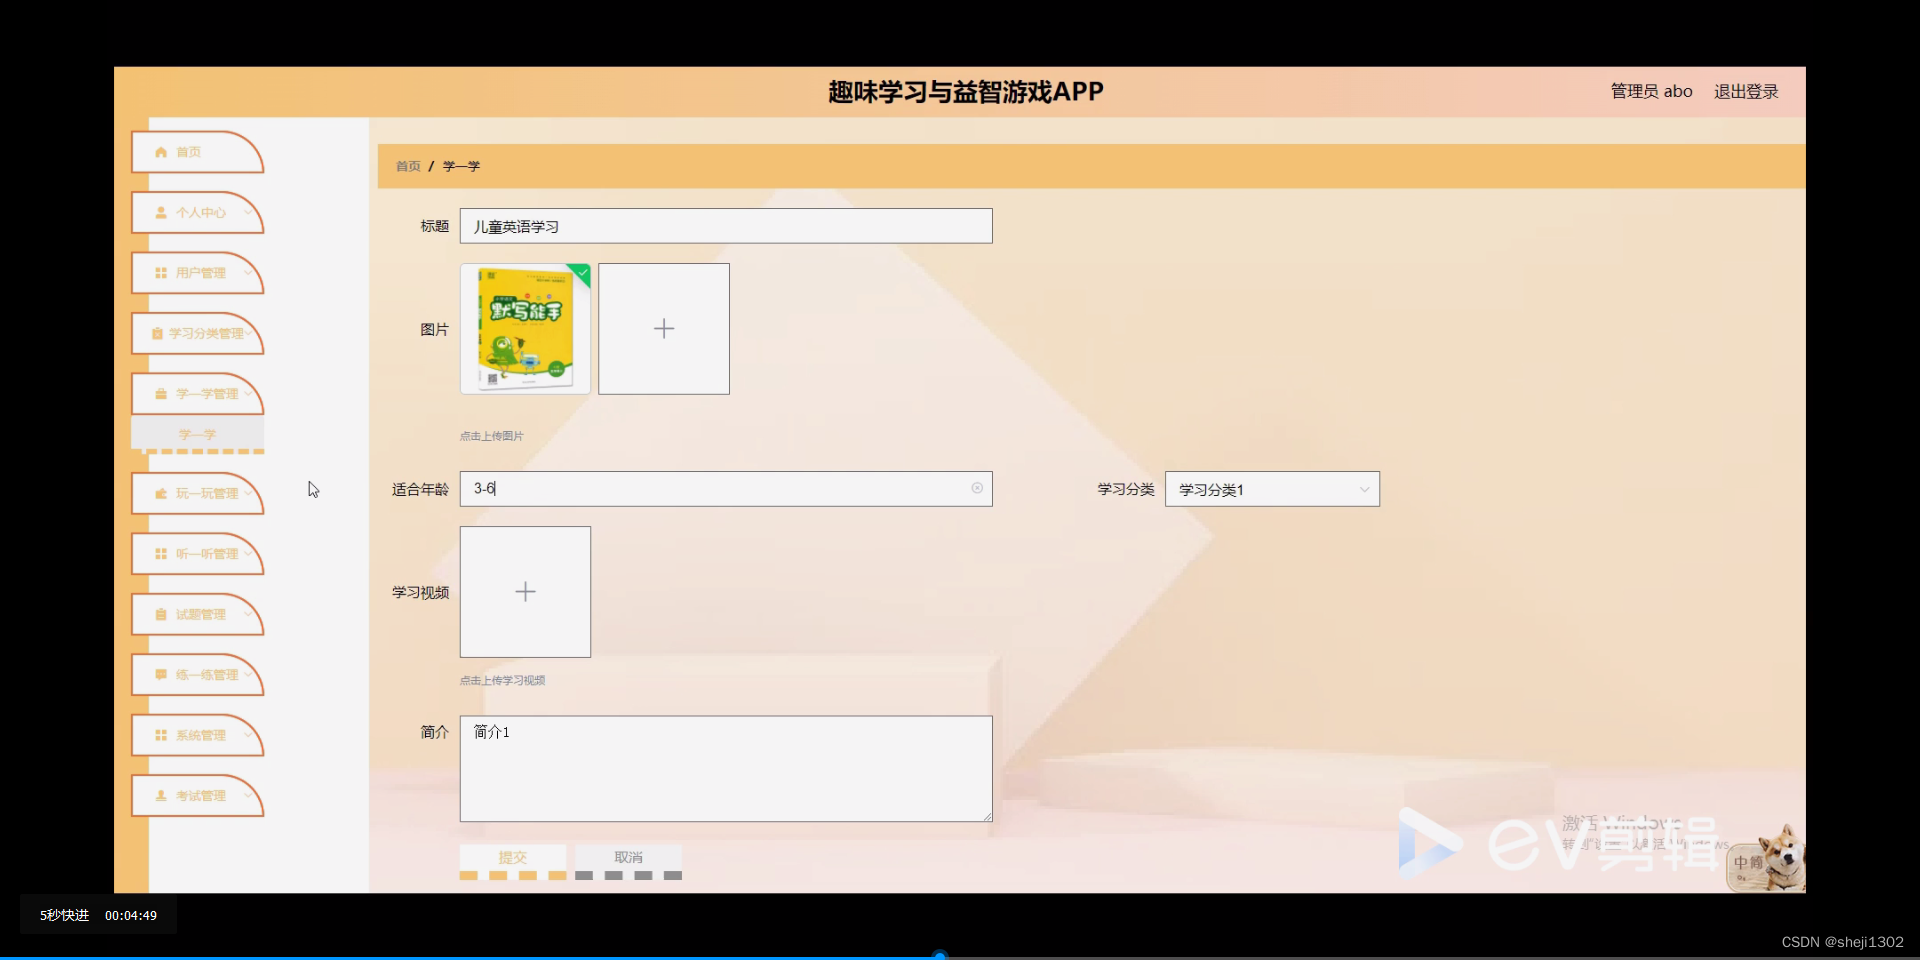1920x960 pixels.
Task: Click 退出登录 in the top bar
Action: click(x=1745, y=91)
